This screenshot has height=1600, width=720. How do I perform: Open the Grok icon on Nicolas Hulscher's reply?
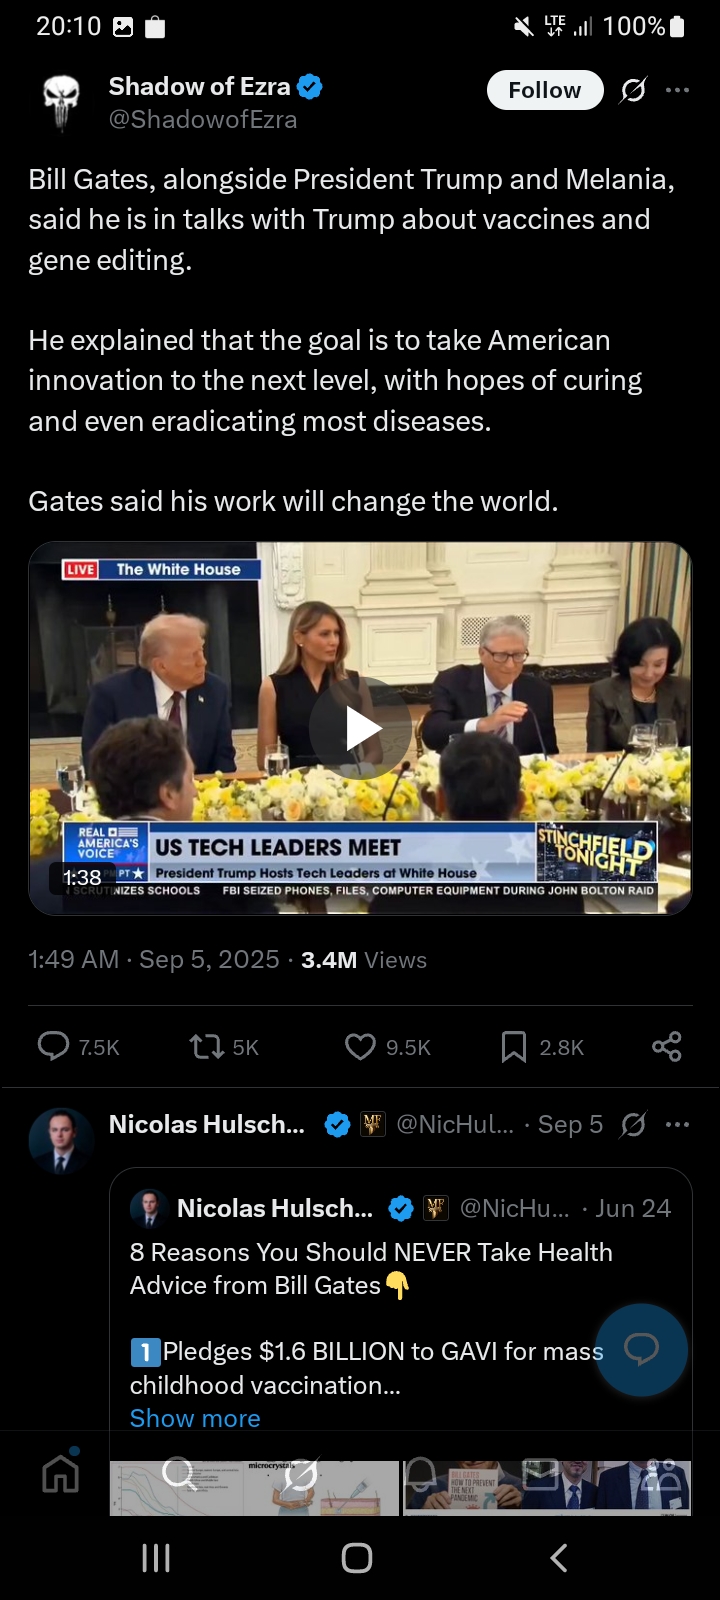click(x=633, y=1124)
